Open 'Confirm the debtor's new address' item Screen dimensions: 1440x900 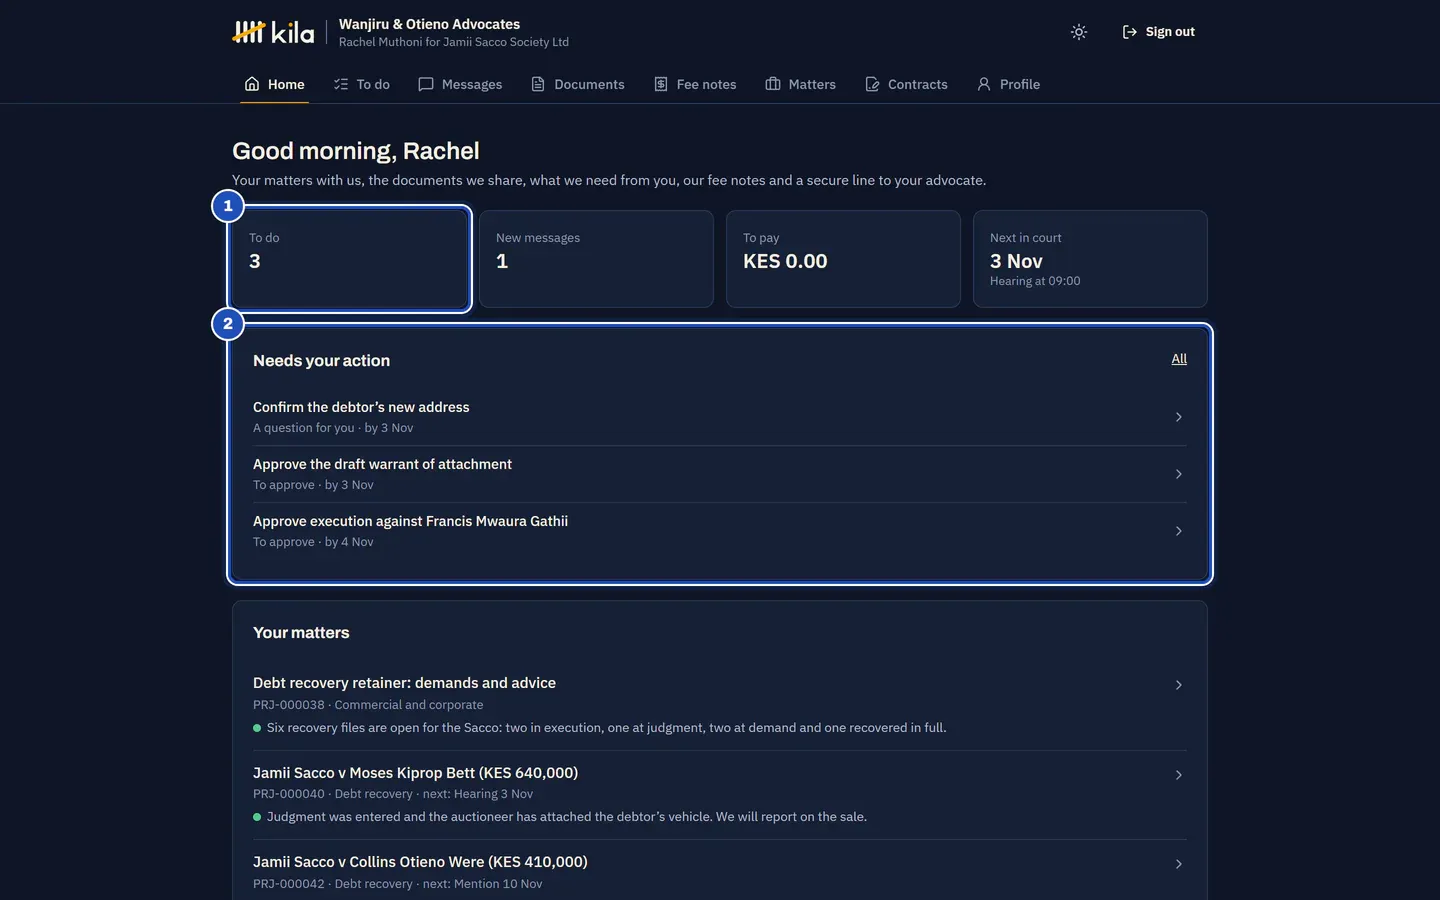[x=720, y=417]
